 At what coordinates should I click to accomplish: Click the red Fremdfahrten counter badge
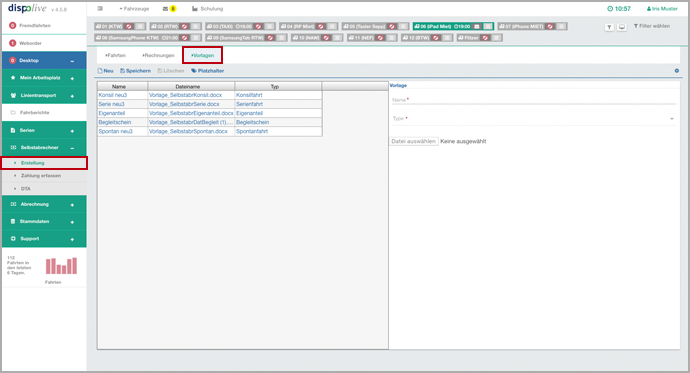(13, 26)
